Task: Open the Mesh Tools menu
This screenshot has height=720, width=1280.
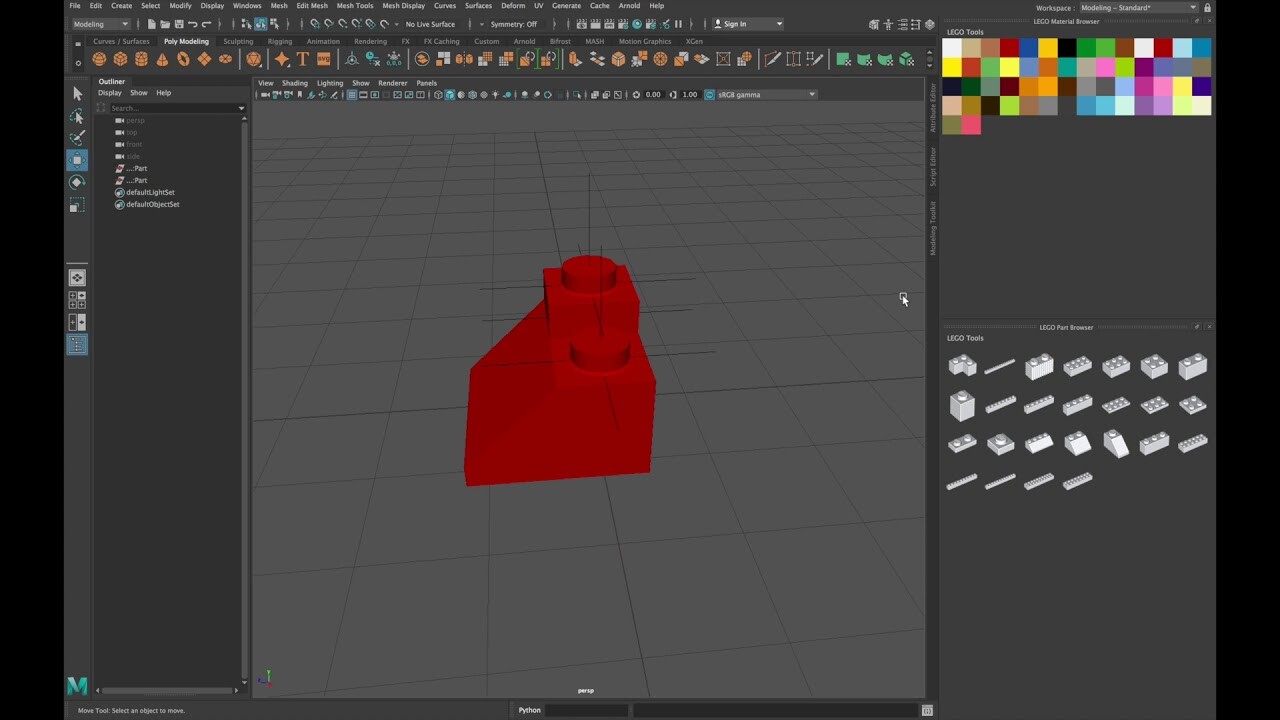Action: point(355,6)
